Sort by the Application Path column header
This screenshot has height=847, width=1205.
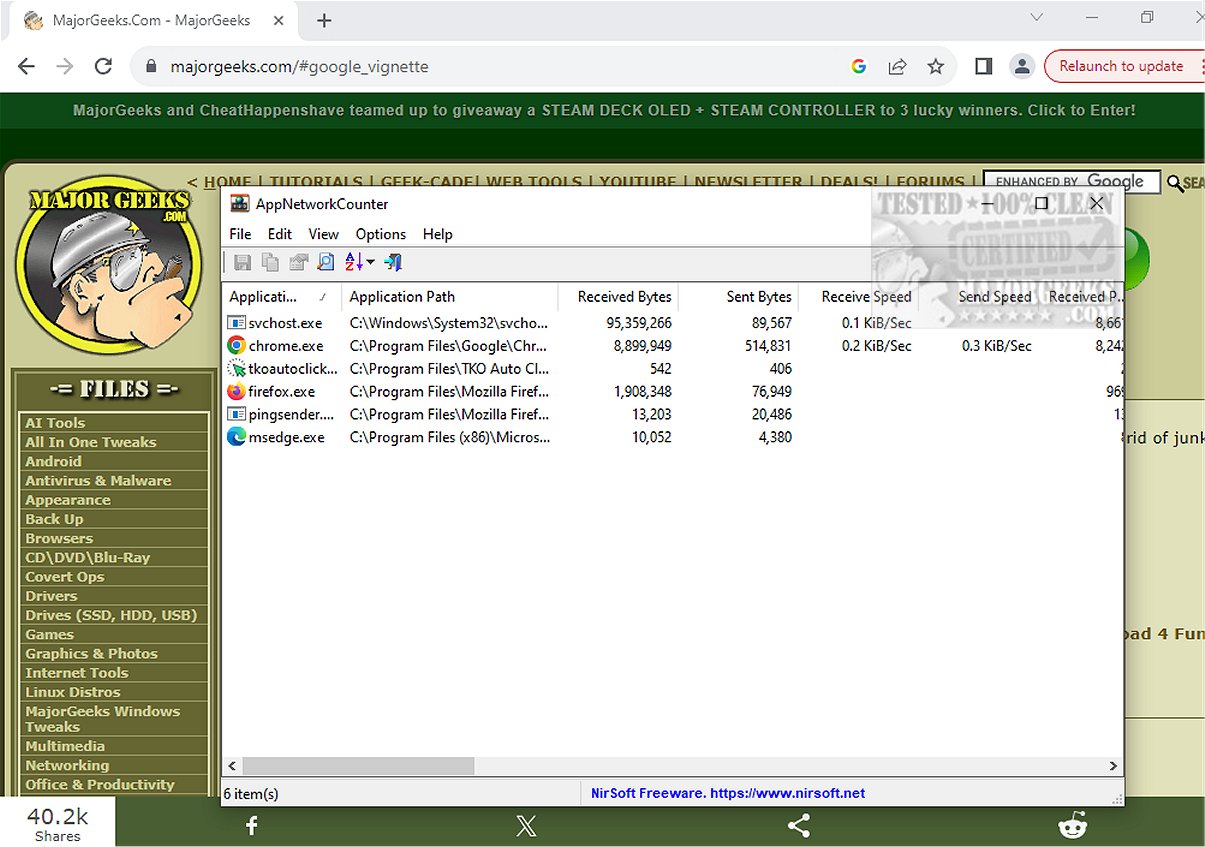(x=449, y=297)
